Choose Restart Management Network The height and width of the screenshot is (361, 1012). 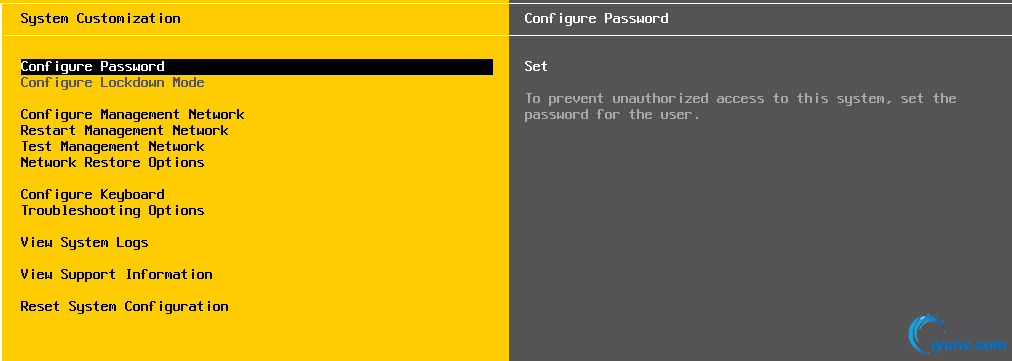click(125, 130)
